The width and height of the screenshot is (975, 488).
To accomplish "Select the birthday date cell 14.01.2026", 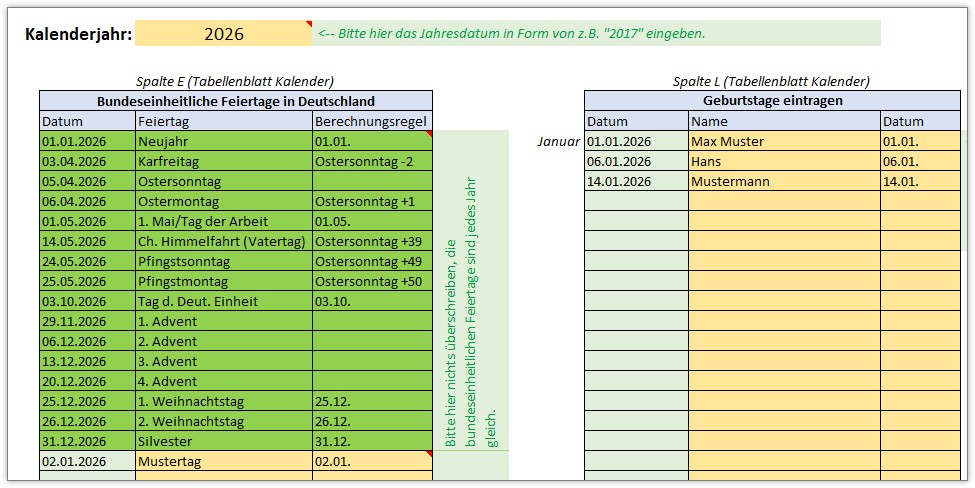I will tap(636, 181).
